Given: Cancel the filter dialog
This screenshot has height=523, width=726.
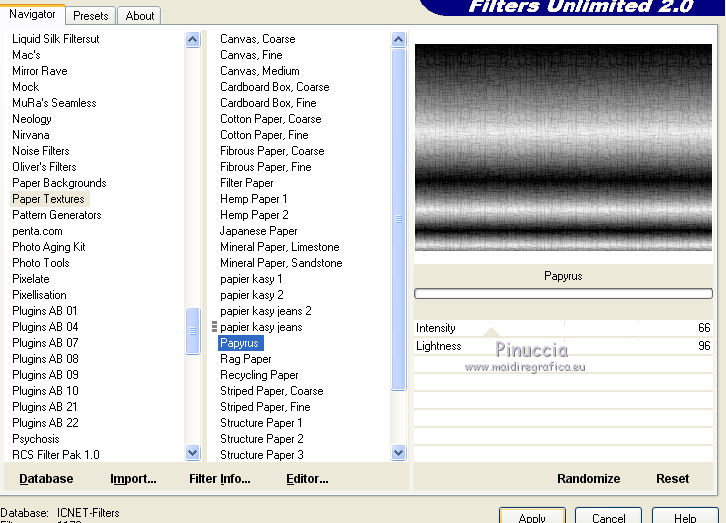Looking at the screenshot, I should click(608, 516).
